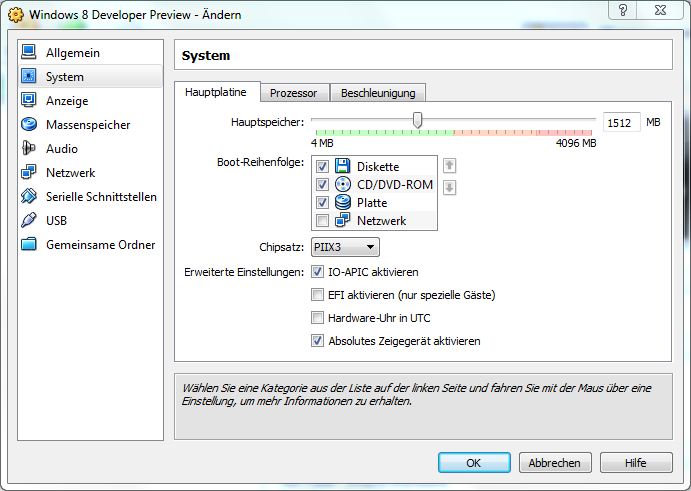Open the Serielle Schnittstellen category
Screen dimensions: 691x491
[90, 196]
